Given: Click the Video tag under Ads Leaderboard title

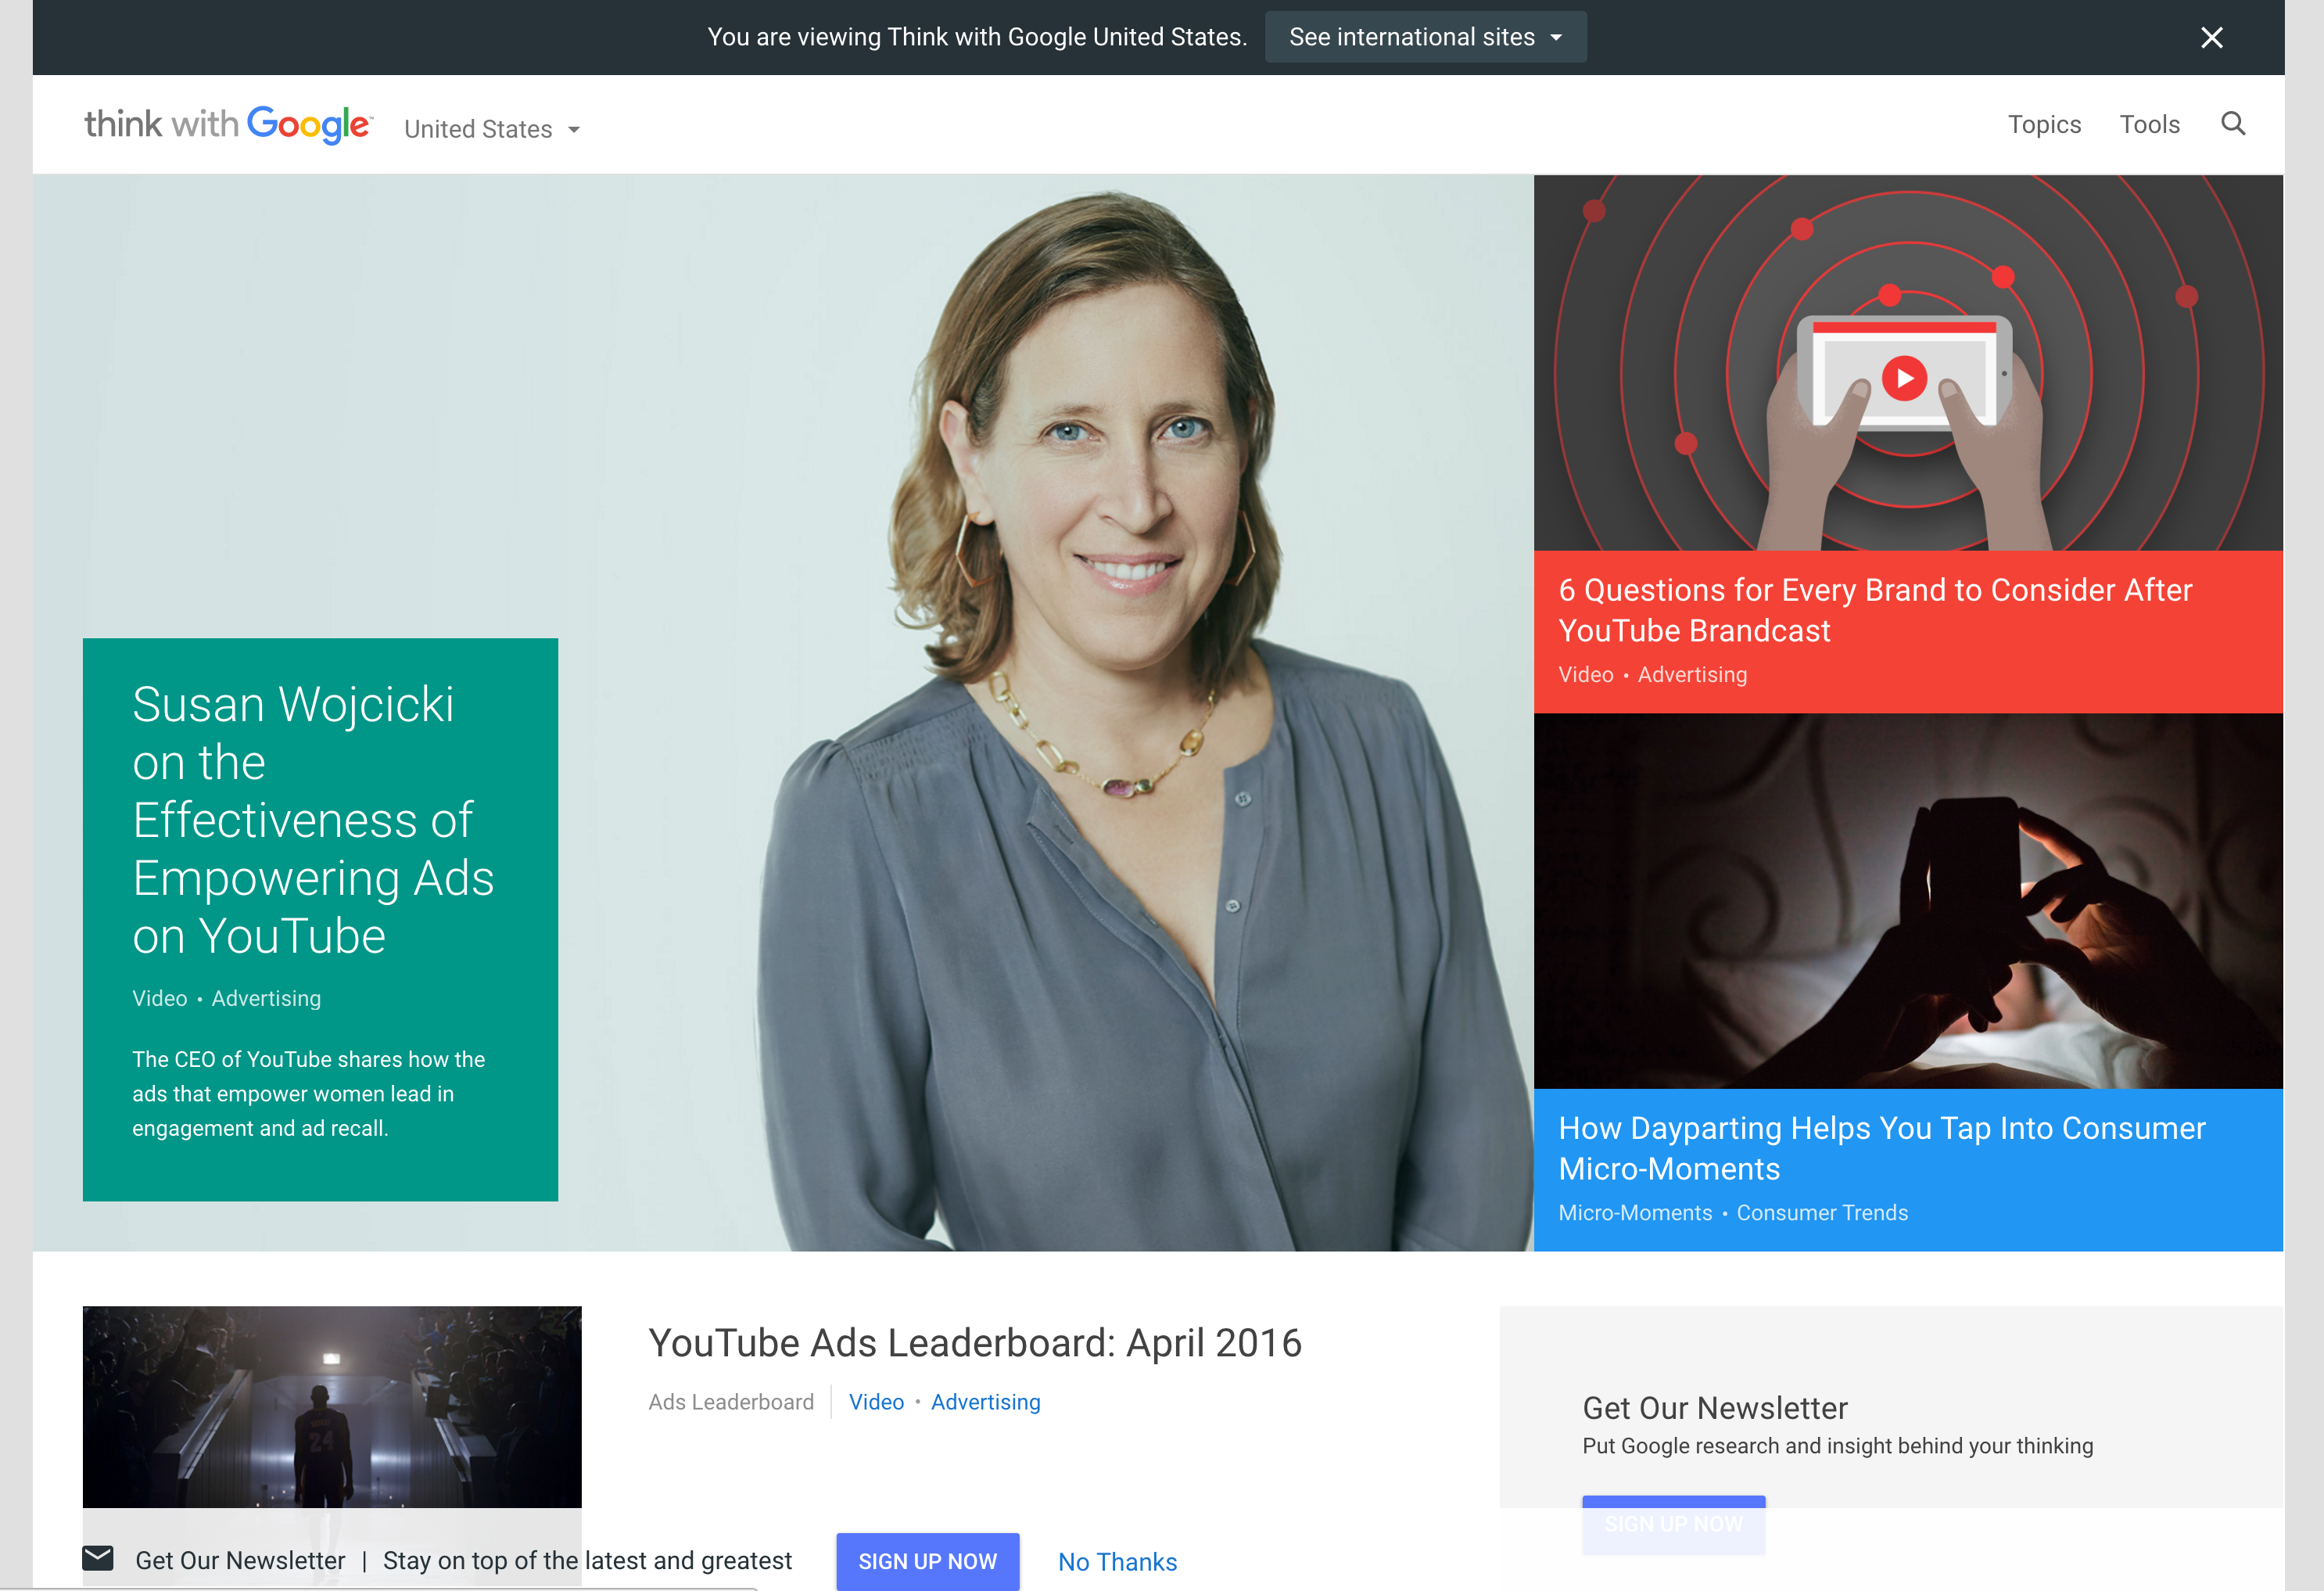Looking at the screenshot, I should [876, 1402].
